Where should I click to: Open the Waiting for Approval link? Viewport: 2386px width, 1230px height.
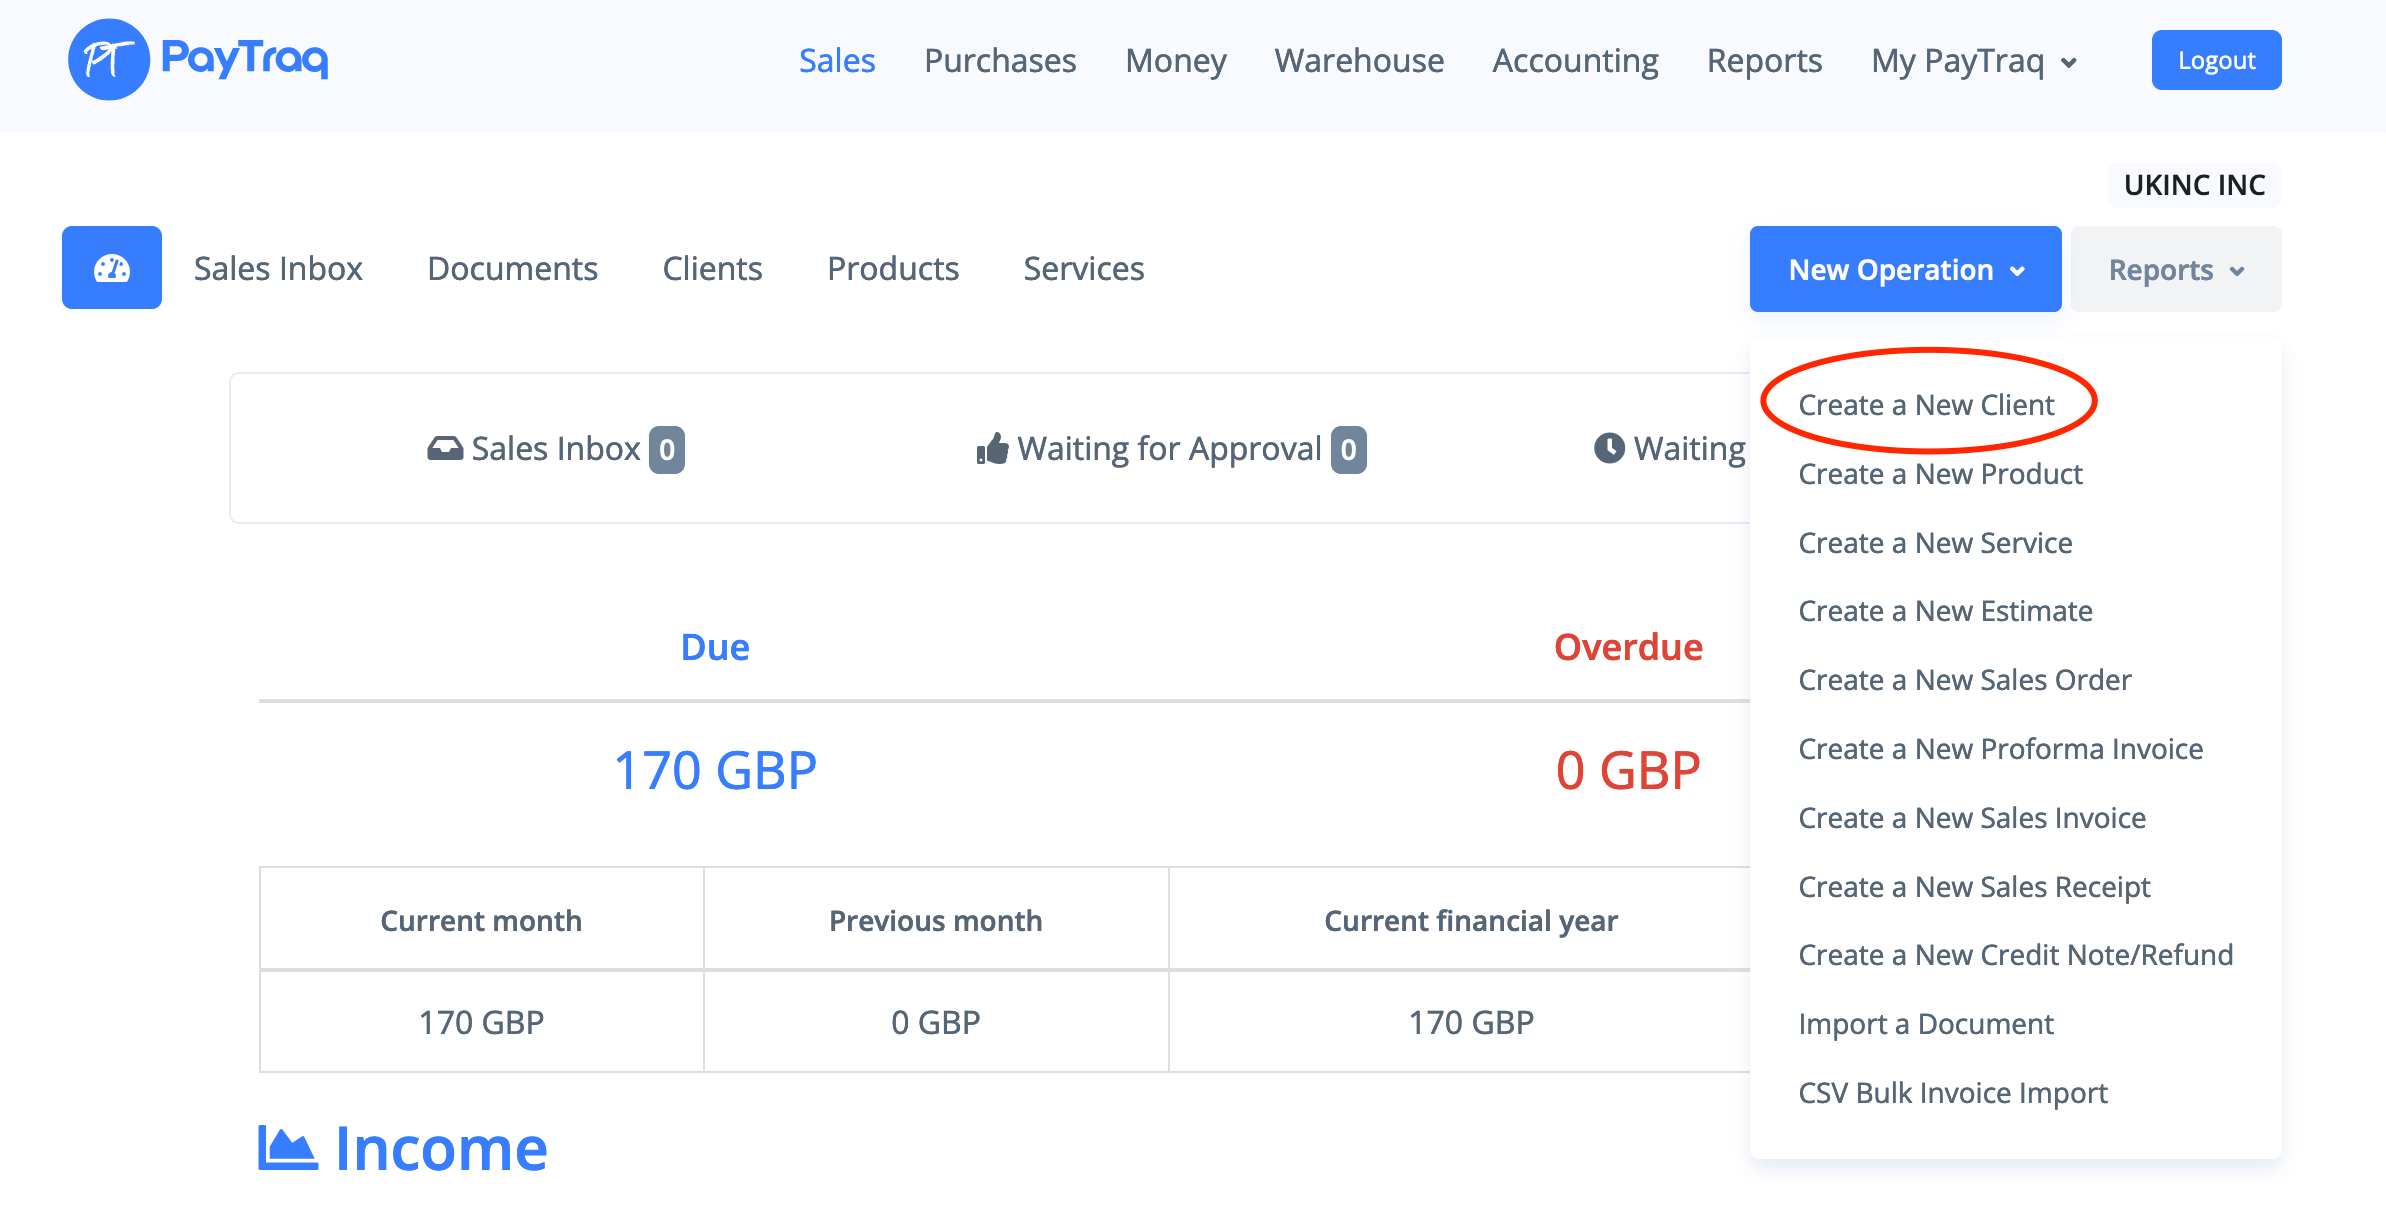click(1169, 449)
